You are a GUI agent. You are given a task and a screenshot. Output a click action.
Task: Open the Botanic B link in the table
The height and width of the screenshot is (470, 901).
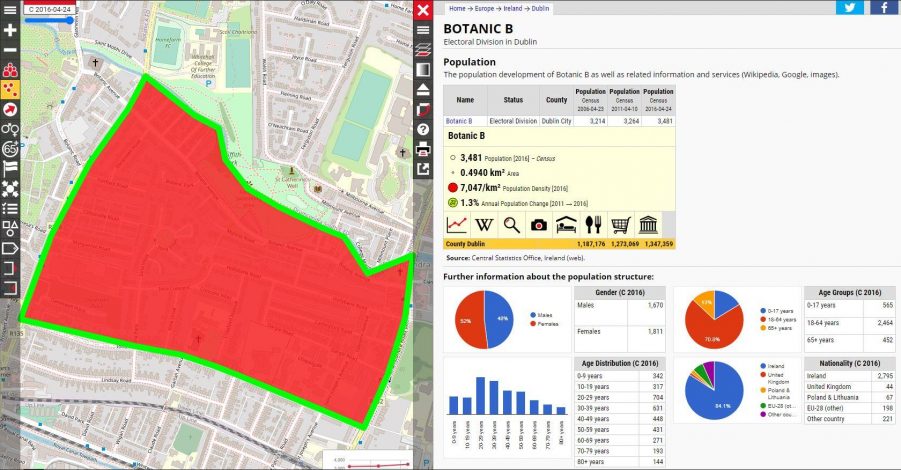pyautogui.click(x=459, y=121)
